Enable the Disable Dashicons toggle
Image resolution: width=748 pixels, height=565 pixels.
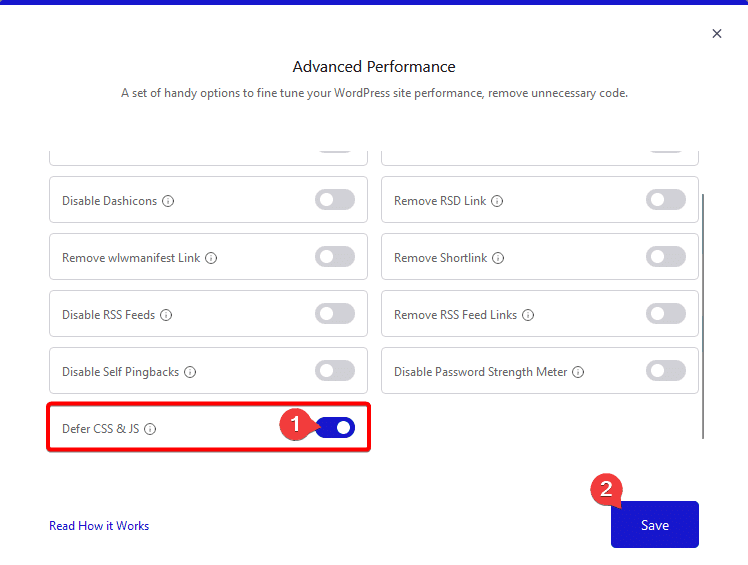point(335,200)
